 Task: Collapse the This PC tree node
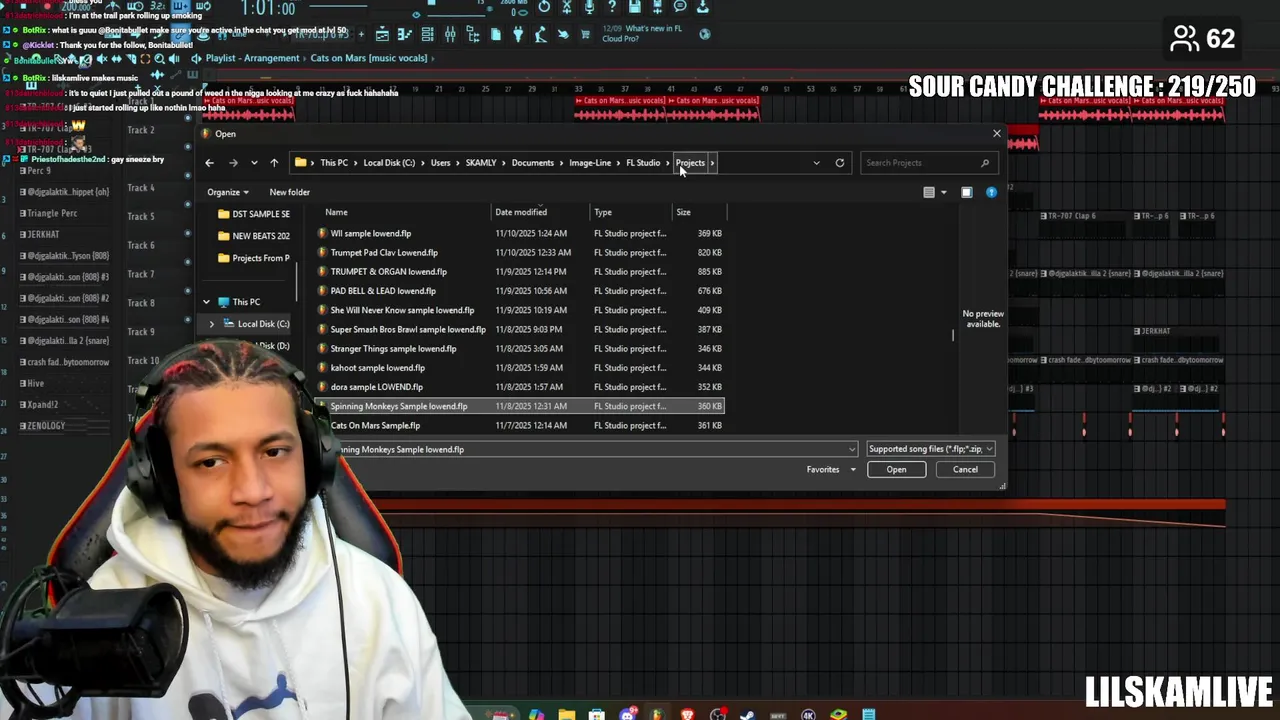(206, 302)
